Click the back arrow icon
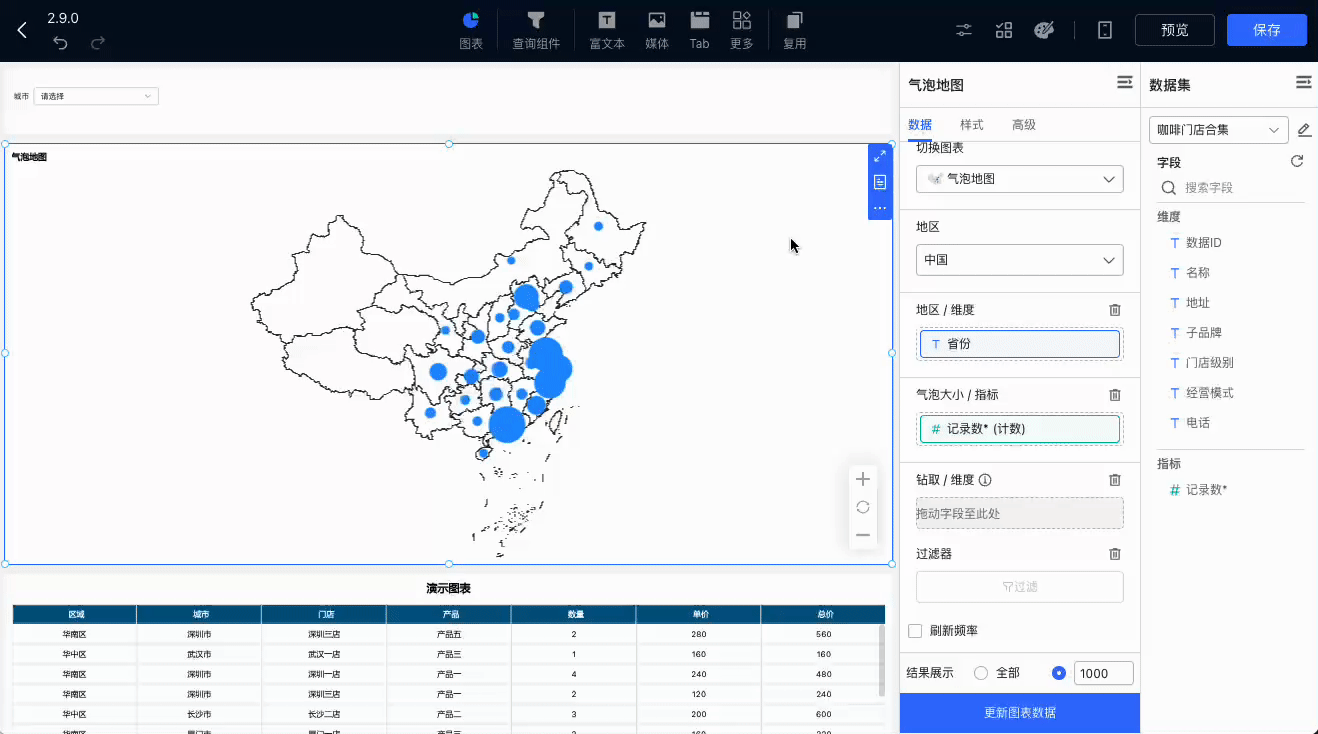 point(22,30)
